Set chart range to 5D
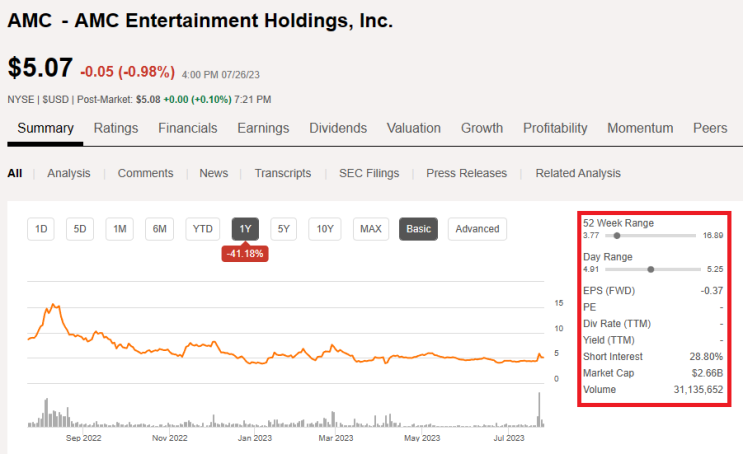Screen dimensions: 743x454 coord(80,229)
